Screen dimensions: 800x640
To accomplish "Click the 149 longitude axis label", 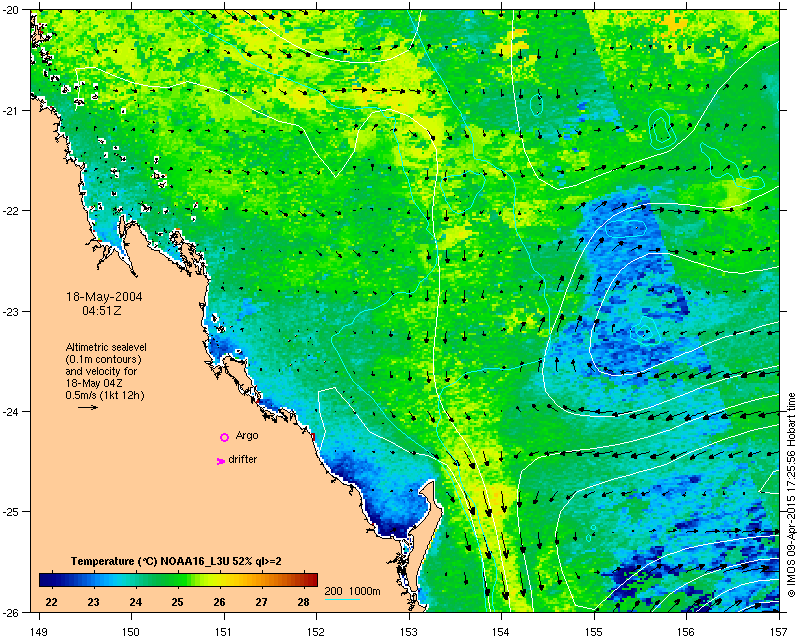I will 39,632.
